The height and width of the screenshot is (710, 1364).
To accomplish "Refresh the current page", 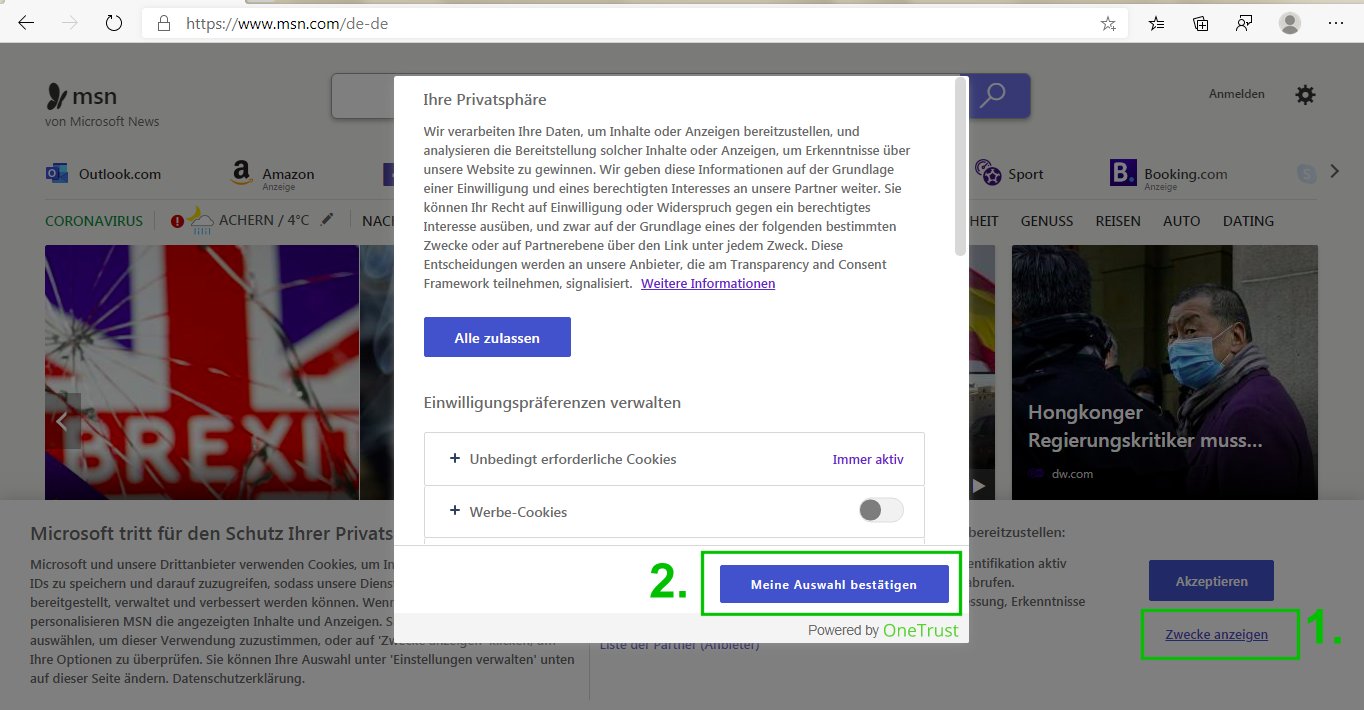I will pos(112,22).
